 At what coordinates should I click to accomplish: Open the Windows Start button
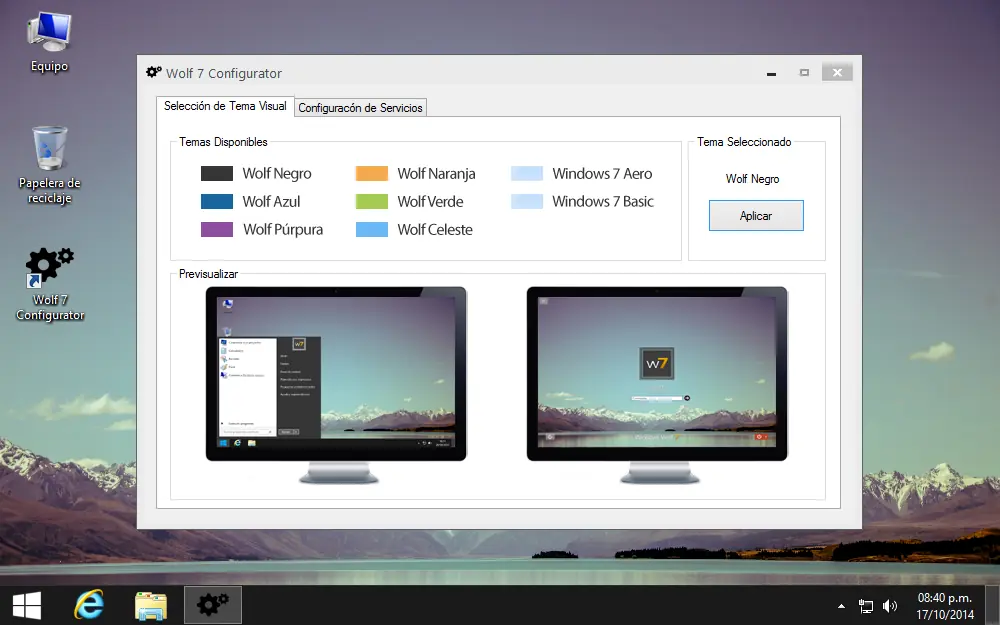(27, 605)
